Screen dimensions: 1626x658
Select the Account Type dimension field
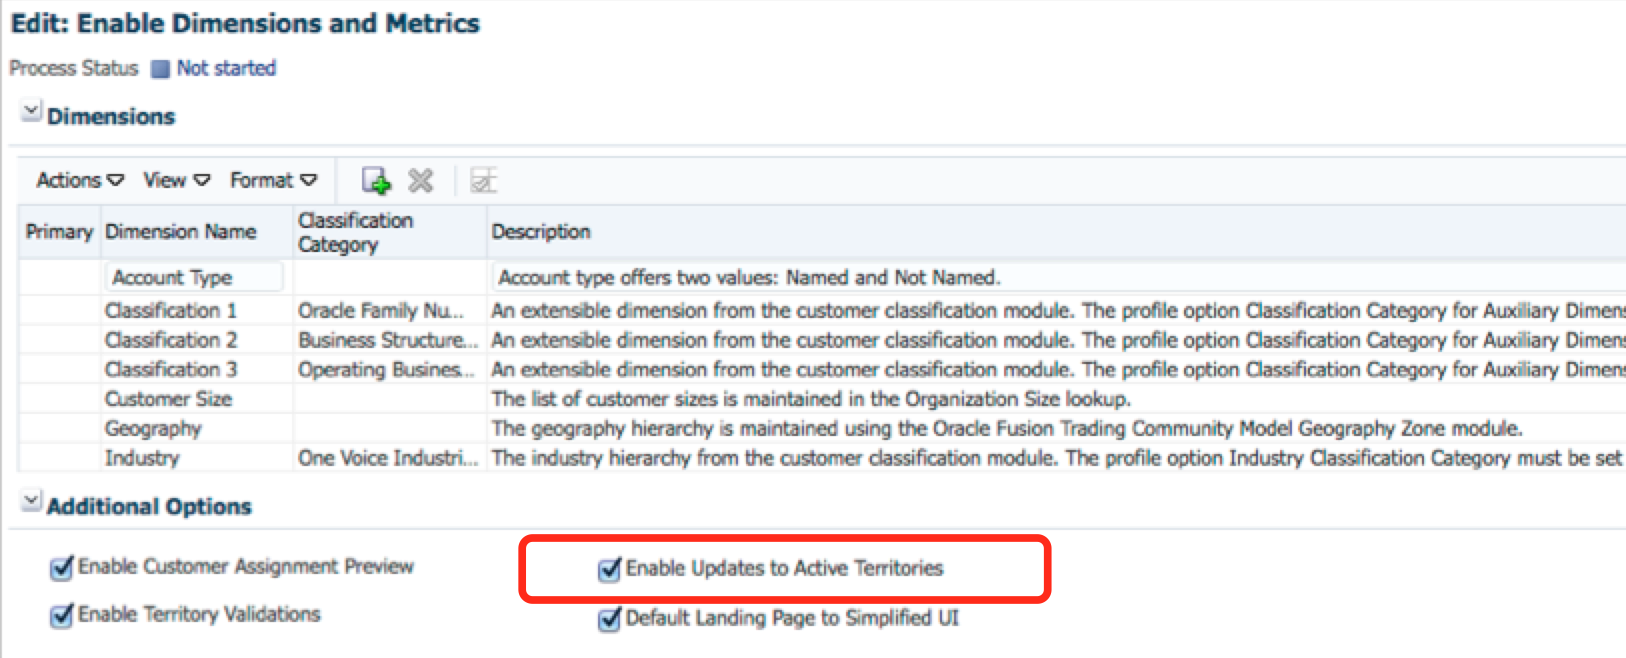click(193, 277)
